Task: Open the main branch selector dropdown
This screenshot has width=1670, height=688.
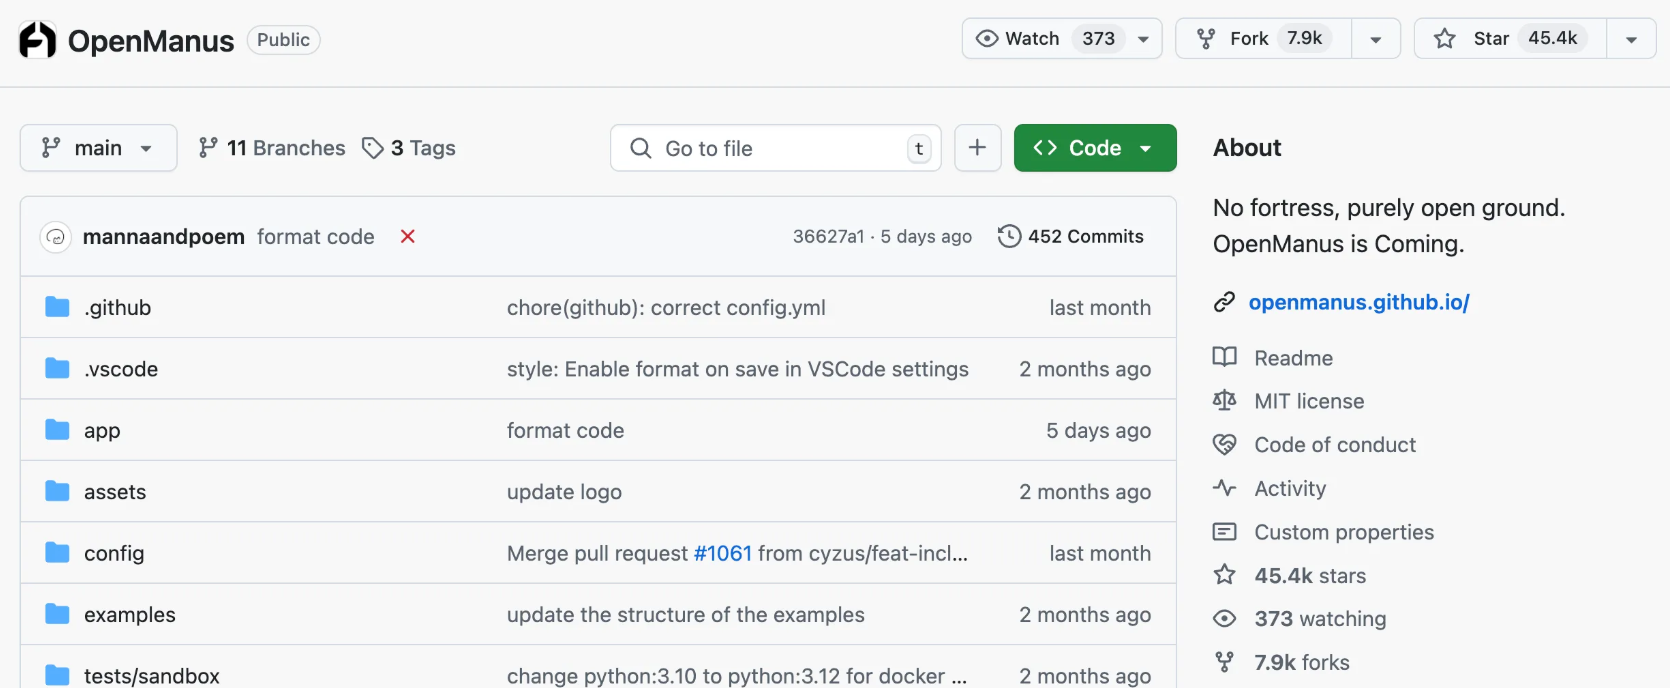Action: [98, 148]
